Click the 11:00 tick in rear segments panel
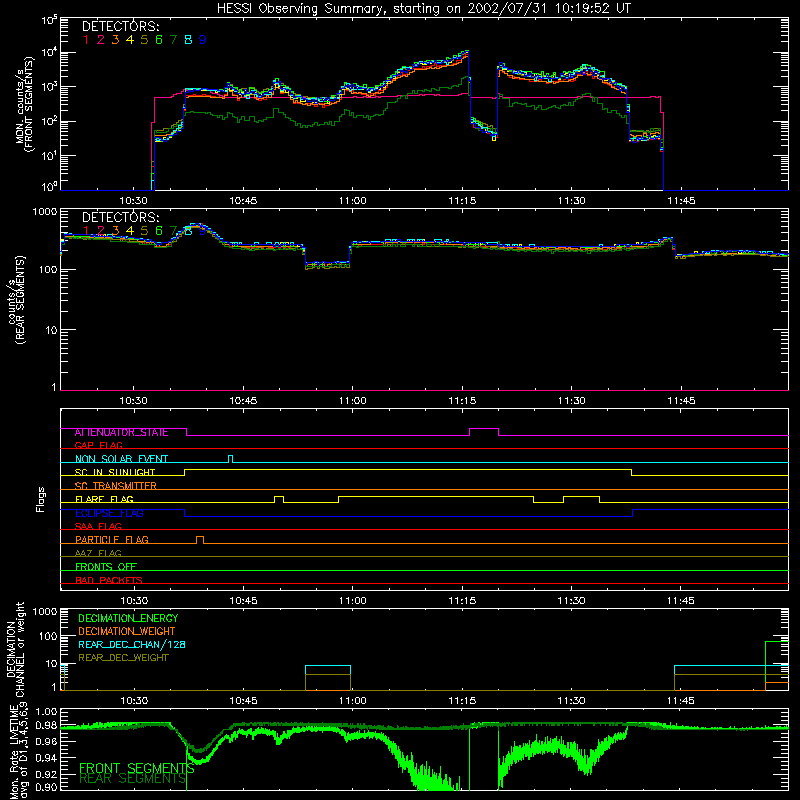This screenshot has height=800, width=800. 353,401
